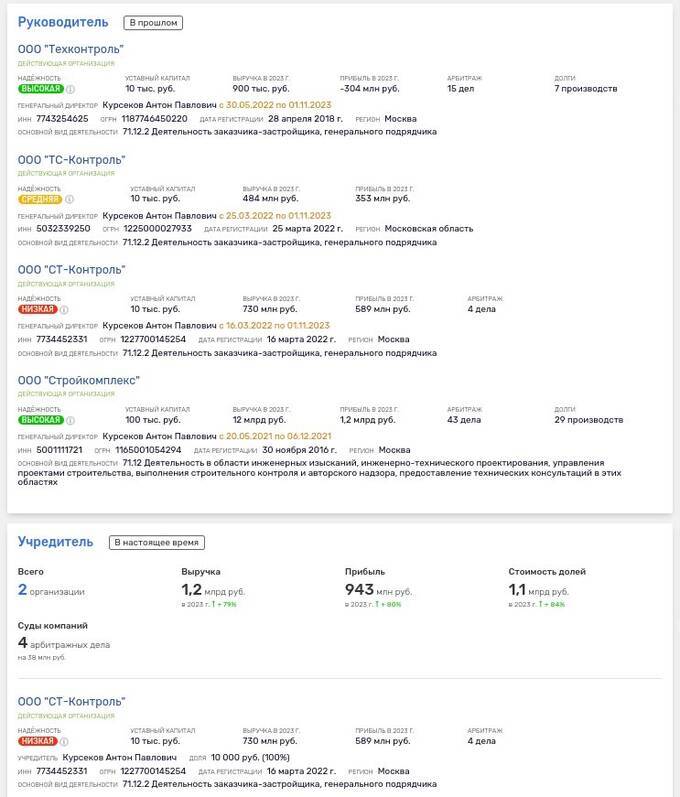This screenshot has height=797, width=680.
Task: Open ООО "Стройкомплекс" company profile
Action: [79, 380]
